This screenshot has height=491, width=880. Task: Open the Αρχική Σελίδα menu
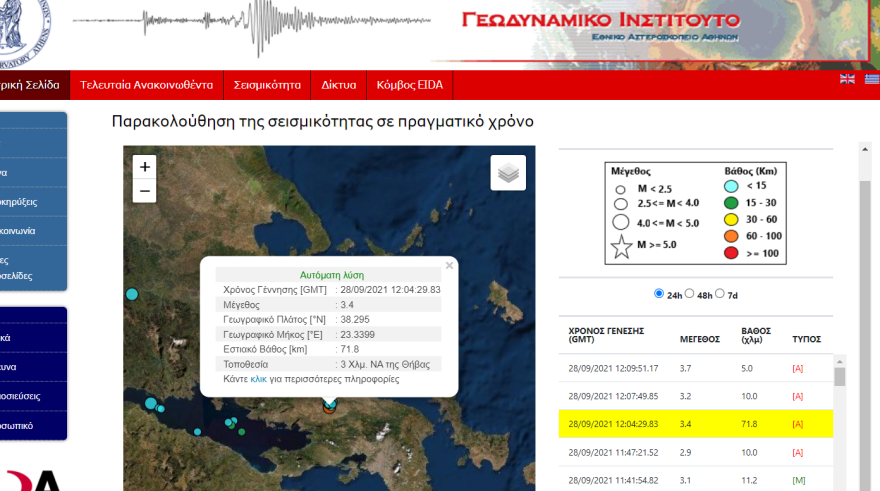35,85
